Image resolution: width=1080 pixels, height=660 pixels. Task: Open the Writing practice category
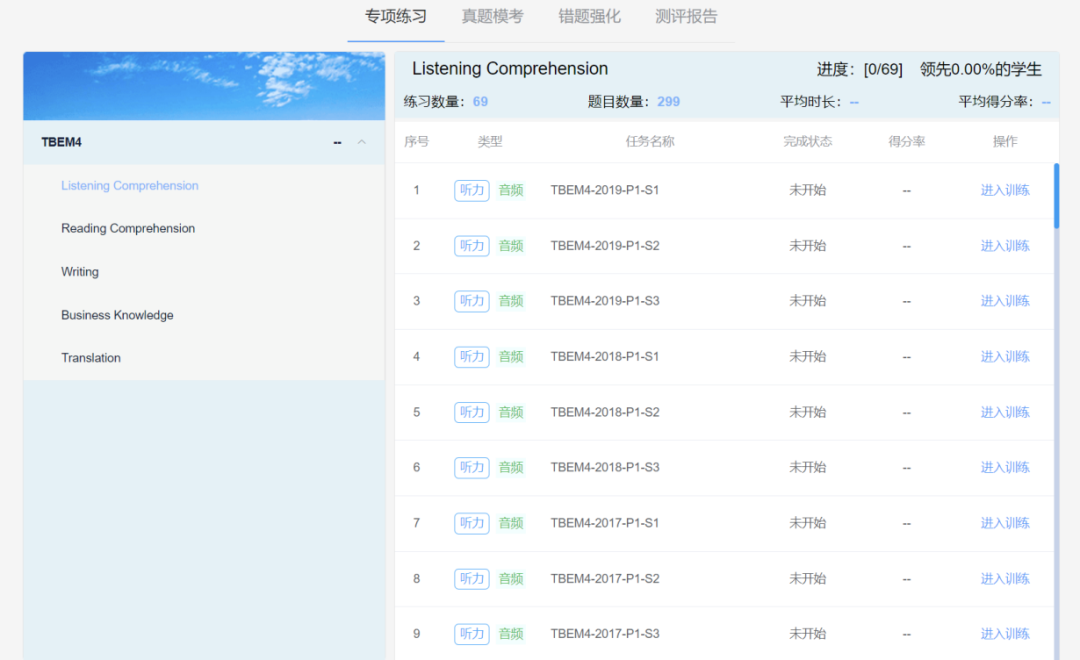pyautogui.click(x=80, y=272)
